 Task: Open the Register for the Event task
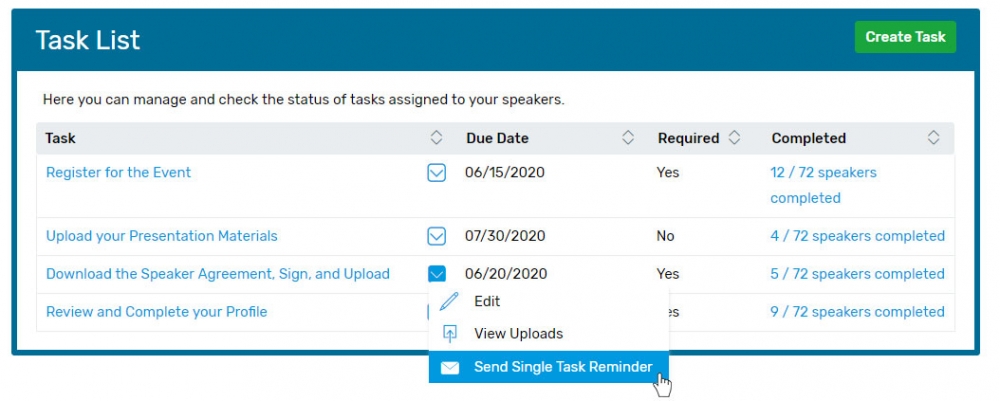[118, 172]
